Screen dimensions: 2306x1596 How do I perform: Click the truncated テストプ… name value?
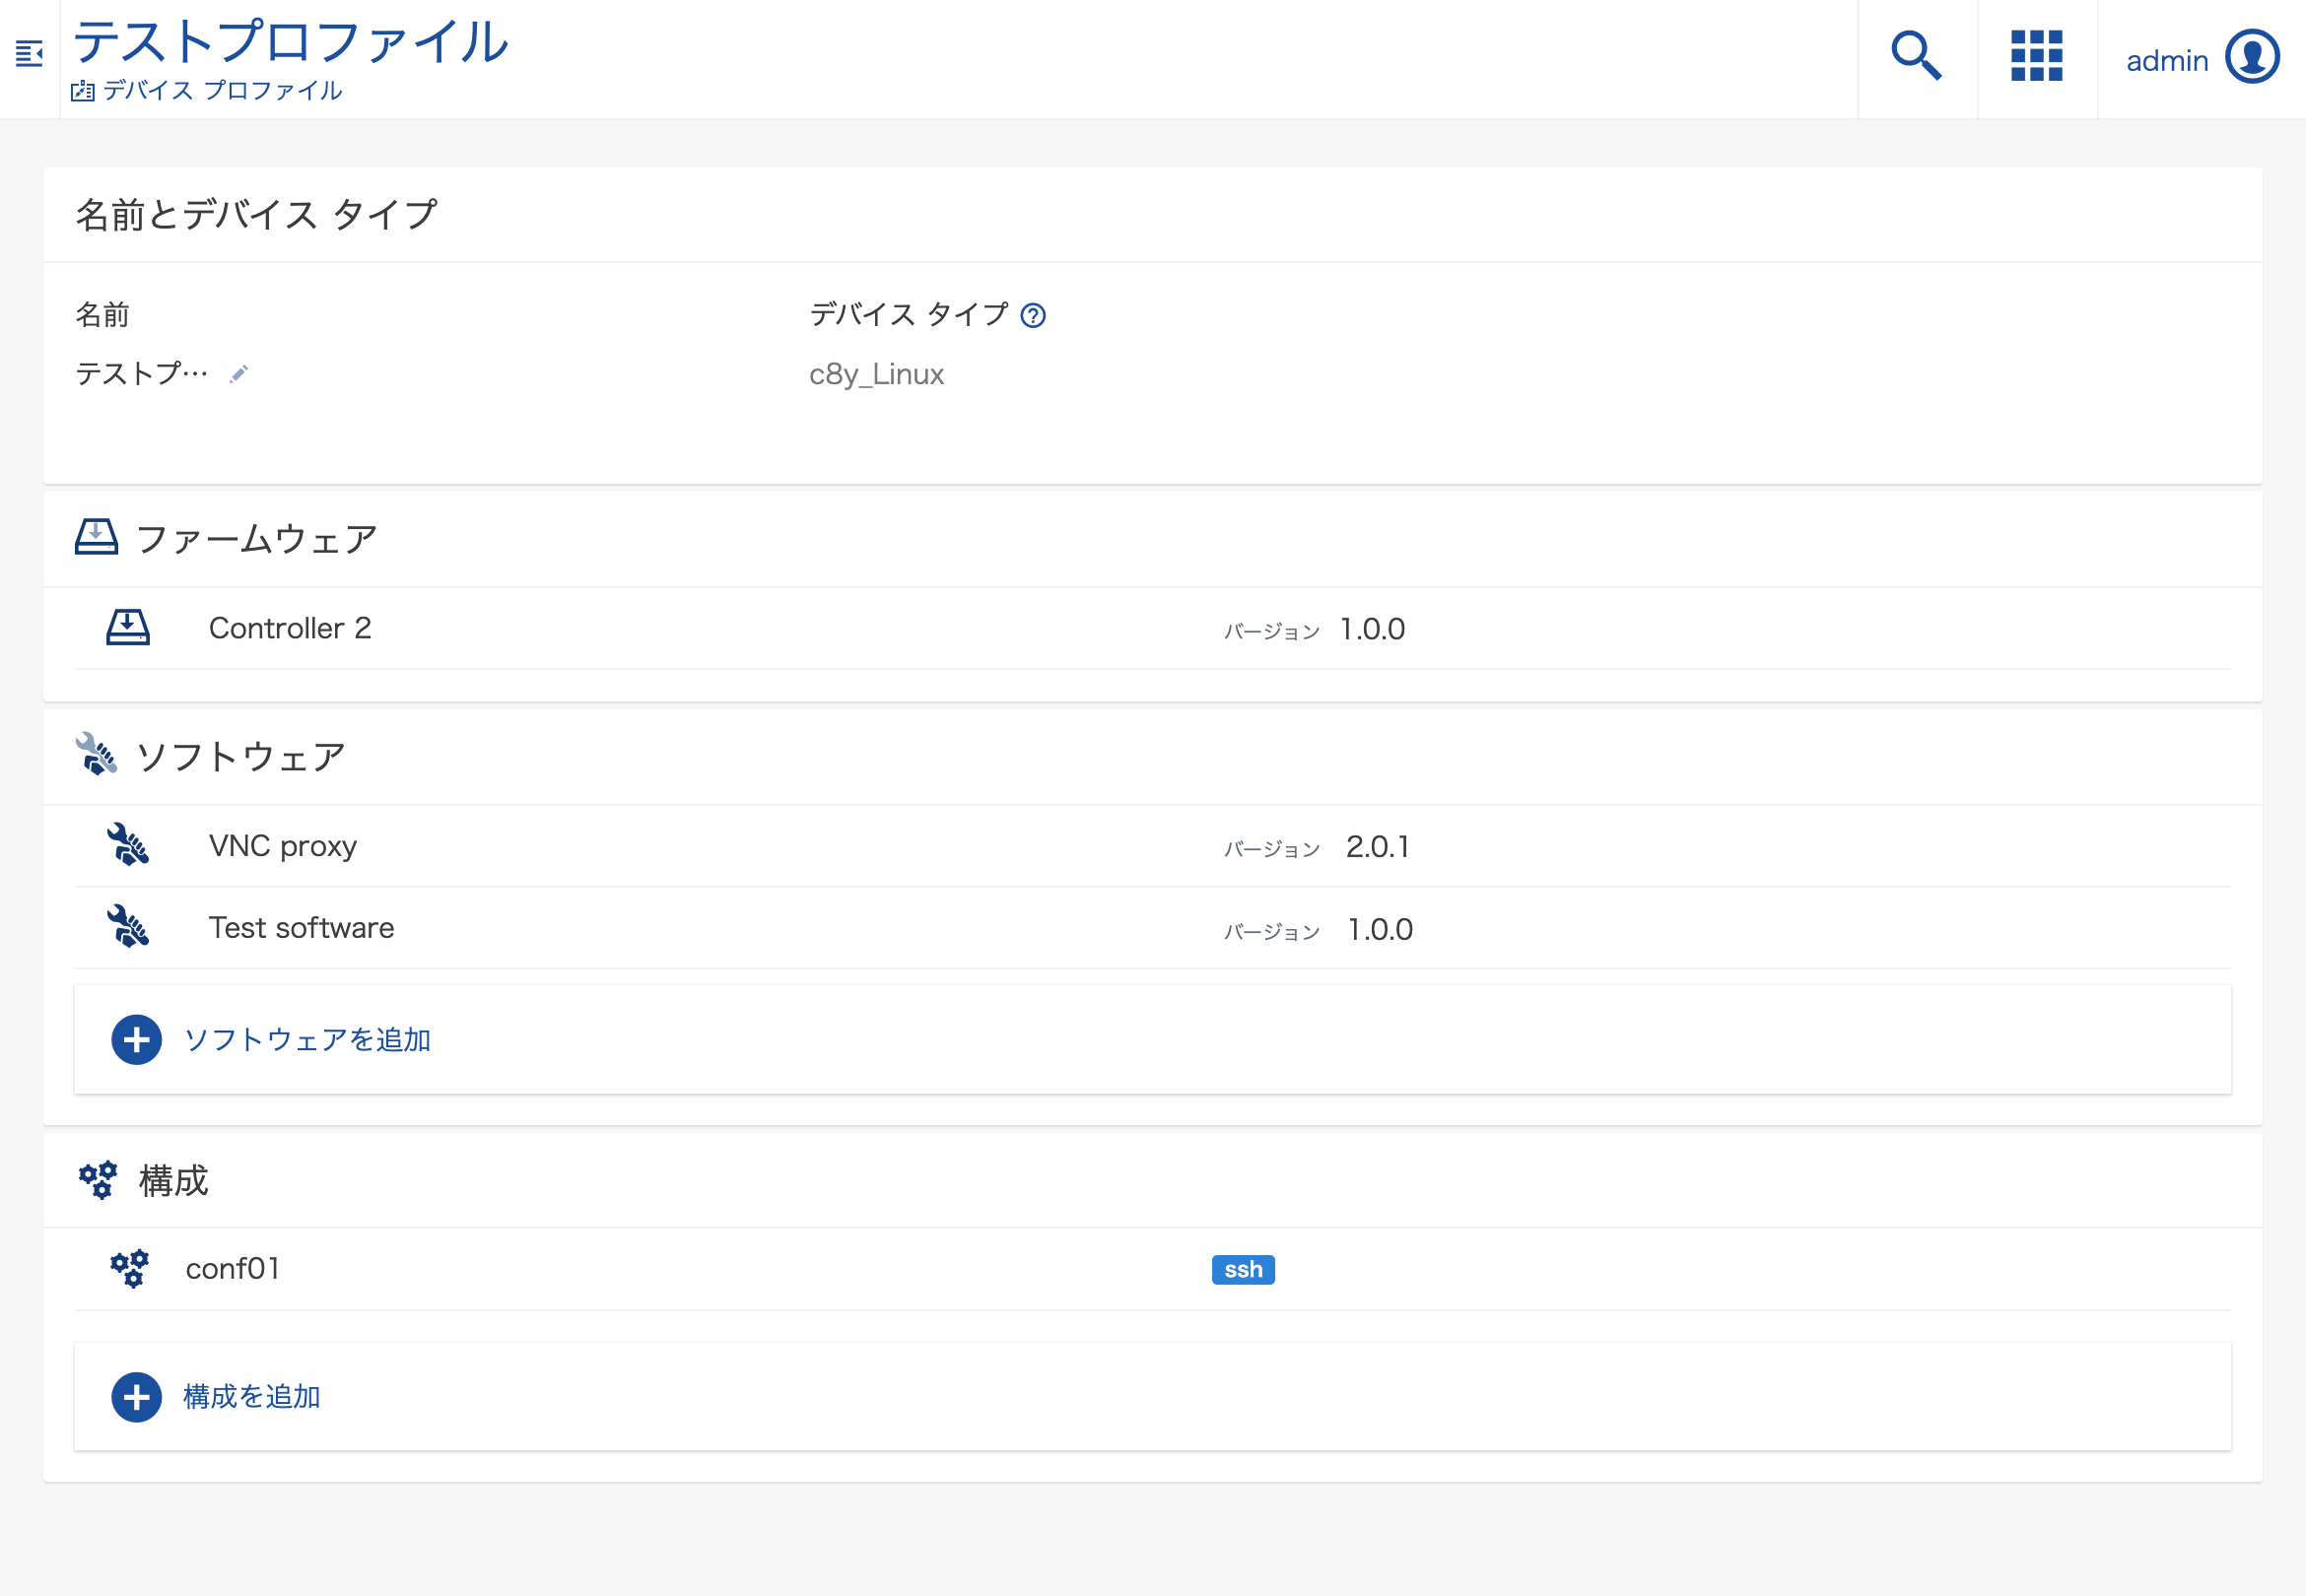(141, 374)
